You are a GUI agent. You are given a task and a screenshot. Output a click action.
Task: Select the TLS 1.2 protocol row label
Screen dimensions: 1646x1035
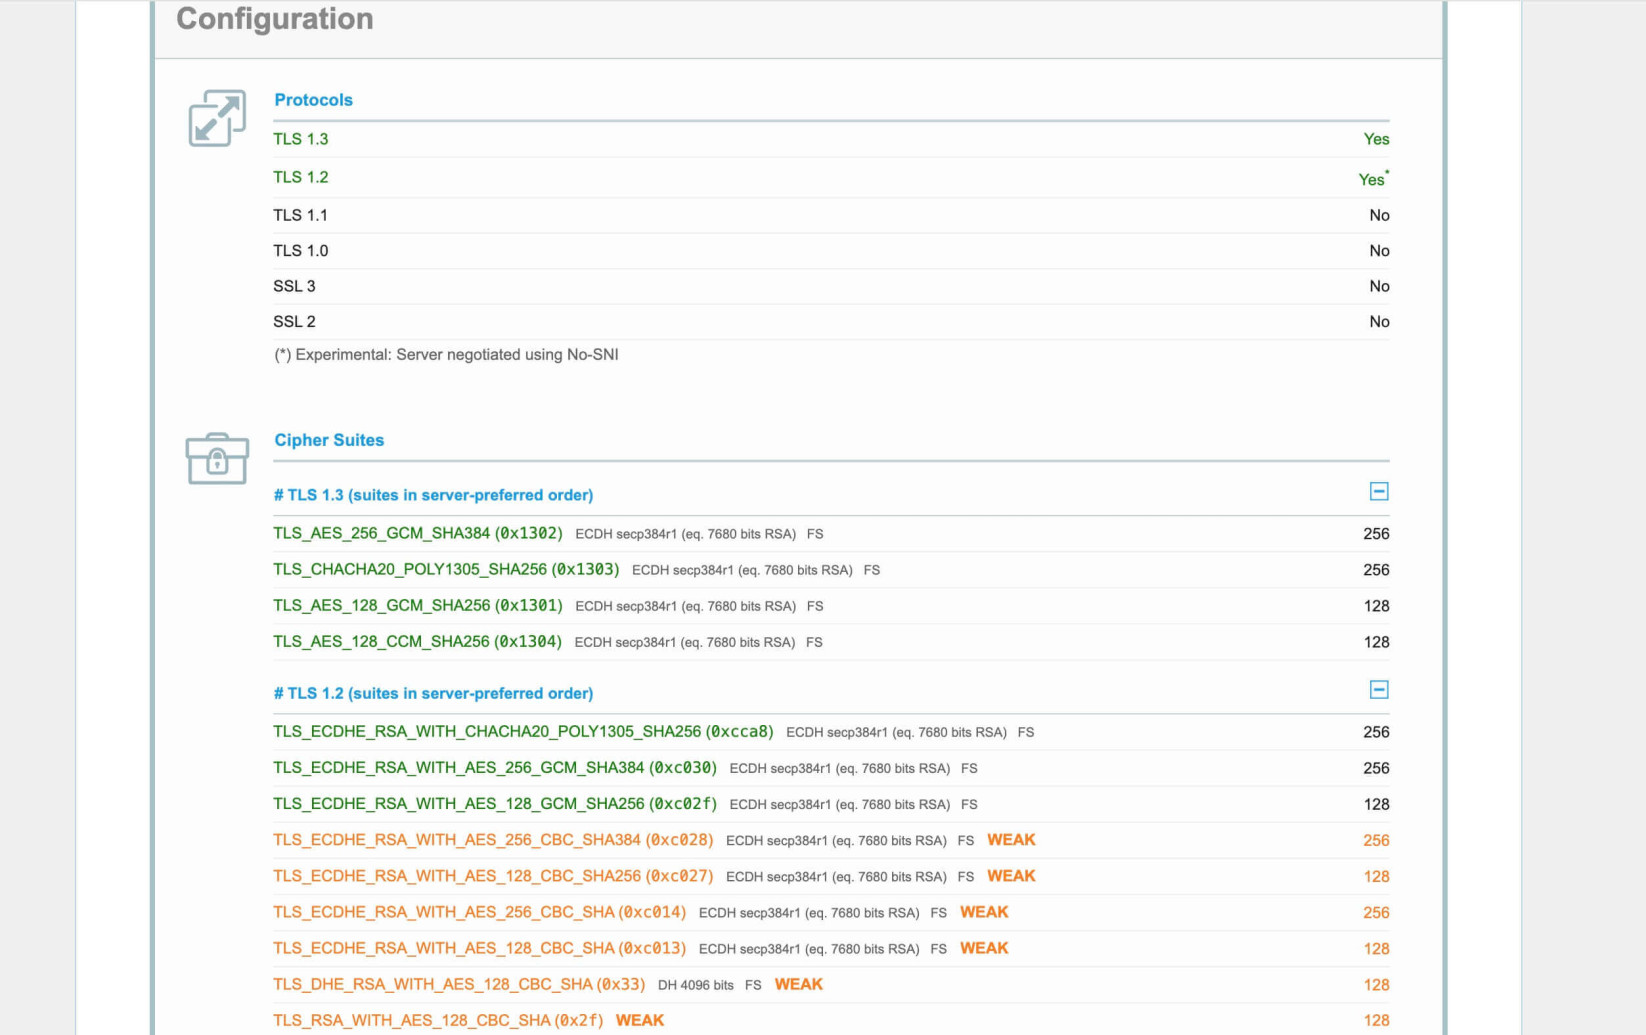coord(301,177)
